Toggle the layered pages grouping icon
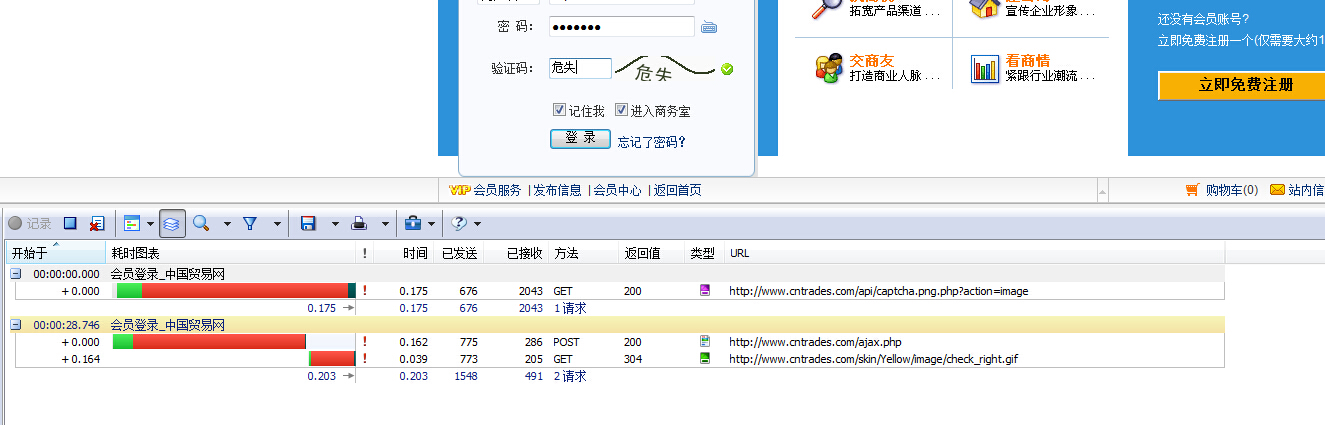Screen dimensions: 1325x425 (x=172, y=224)
